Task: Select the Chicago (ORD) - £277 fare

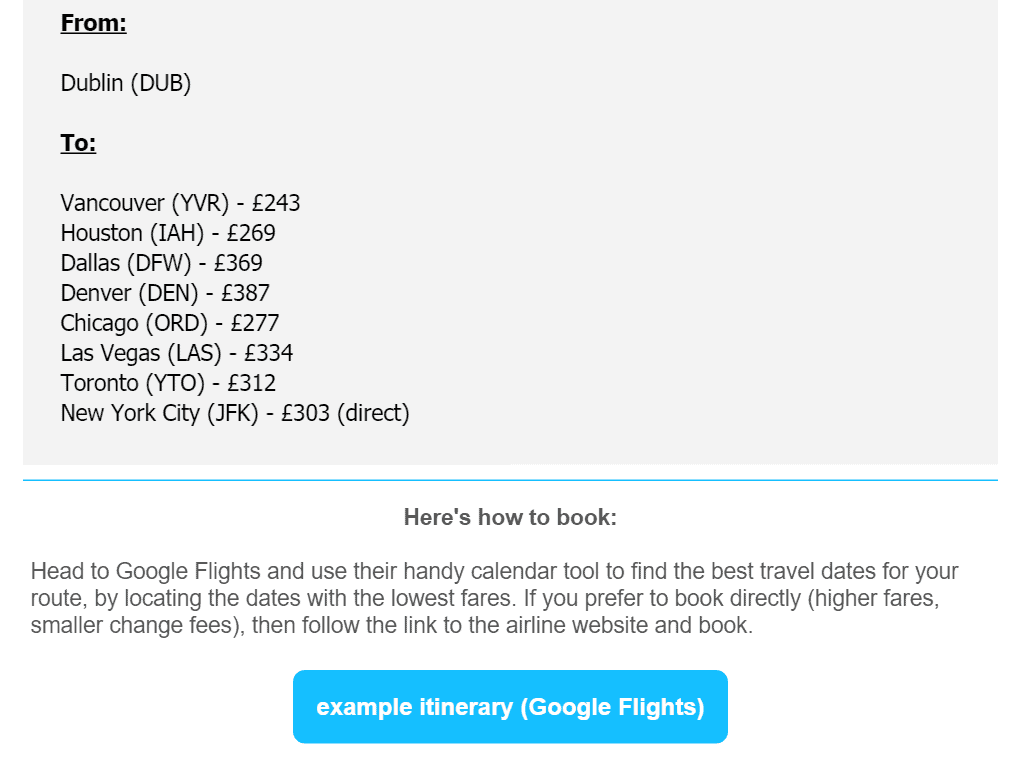Action: coord(170,323)
